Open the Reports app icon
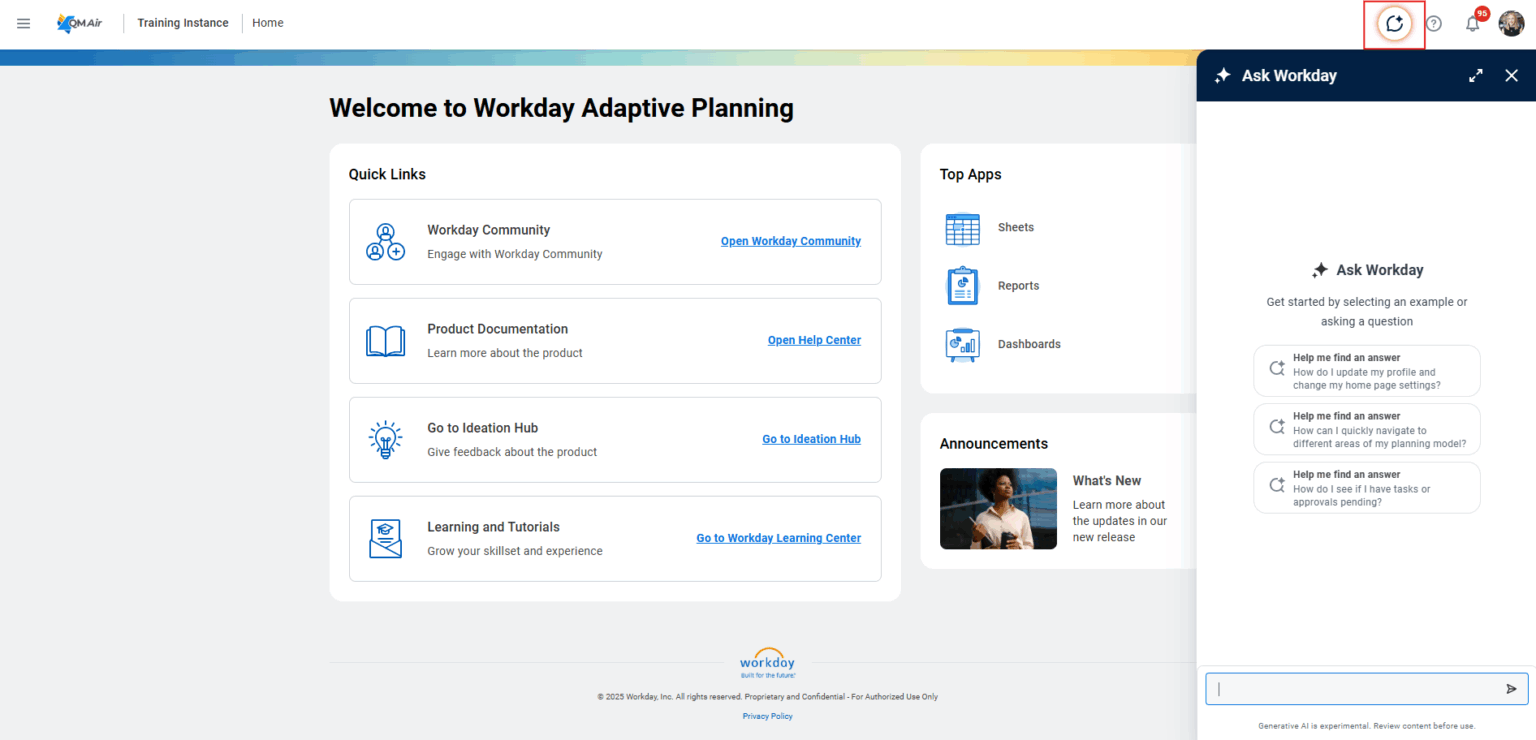Image resolution: width=1536 pixels, height=740 pixels. pos(961,285)
